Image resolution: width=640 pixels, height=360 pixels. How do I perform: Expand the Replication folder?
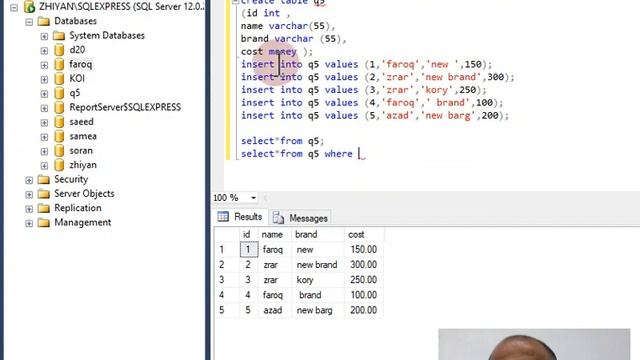click(29, 209)
